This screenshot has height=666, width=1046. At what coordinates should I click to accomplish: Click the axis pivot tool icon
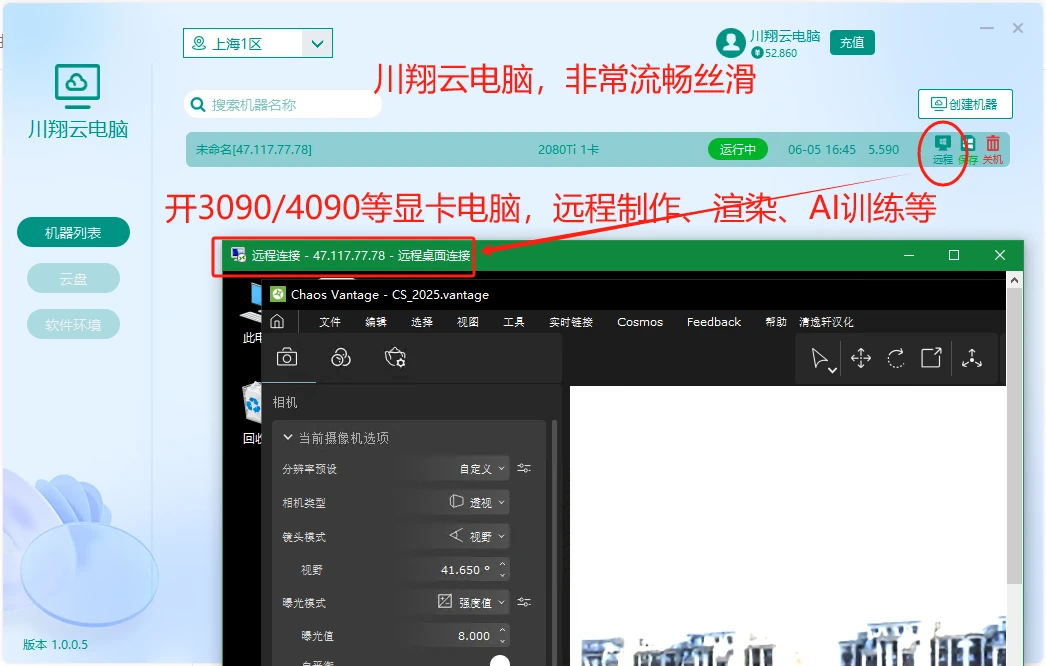click(971, 358)
